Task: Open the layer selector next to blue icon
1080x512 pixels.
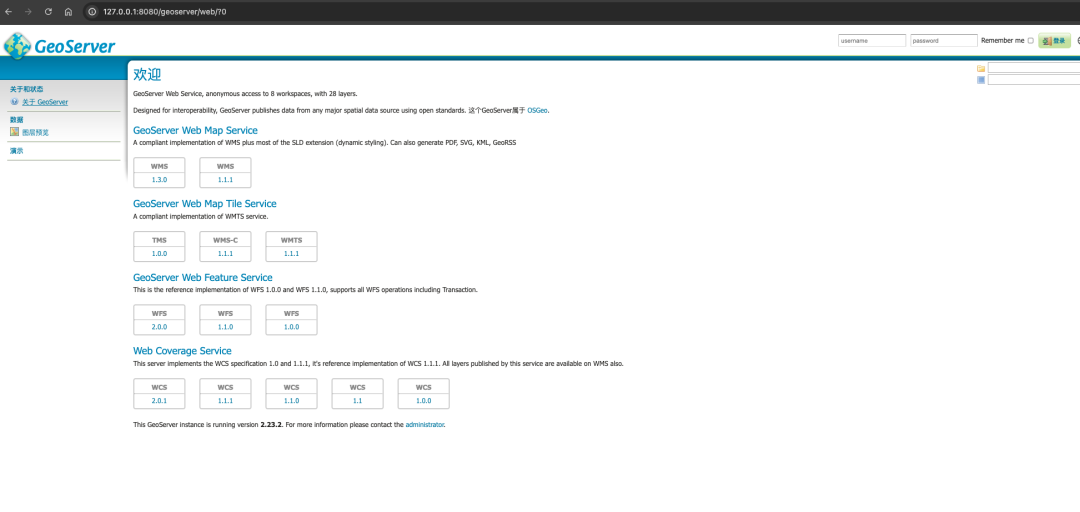Action: pos(1033,80)
